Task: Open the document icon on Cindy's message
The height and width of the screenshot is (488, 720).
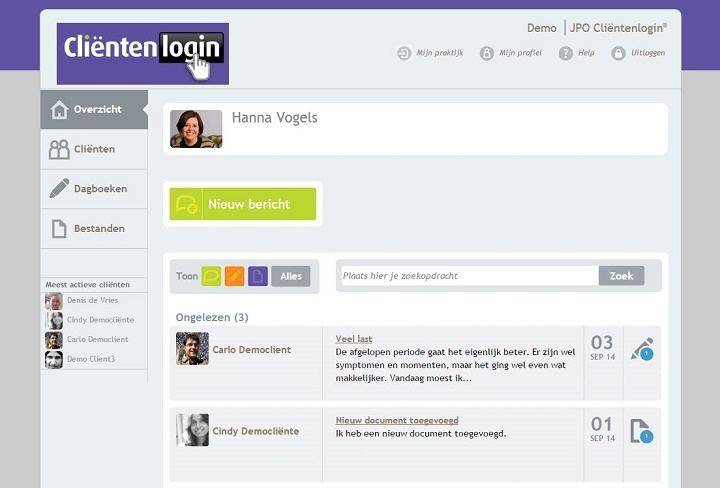Action: coord(641,431)
